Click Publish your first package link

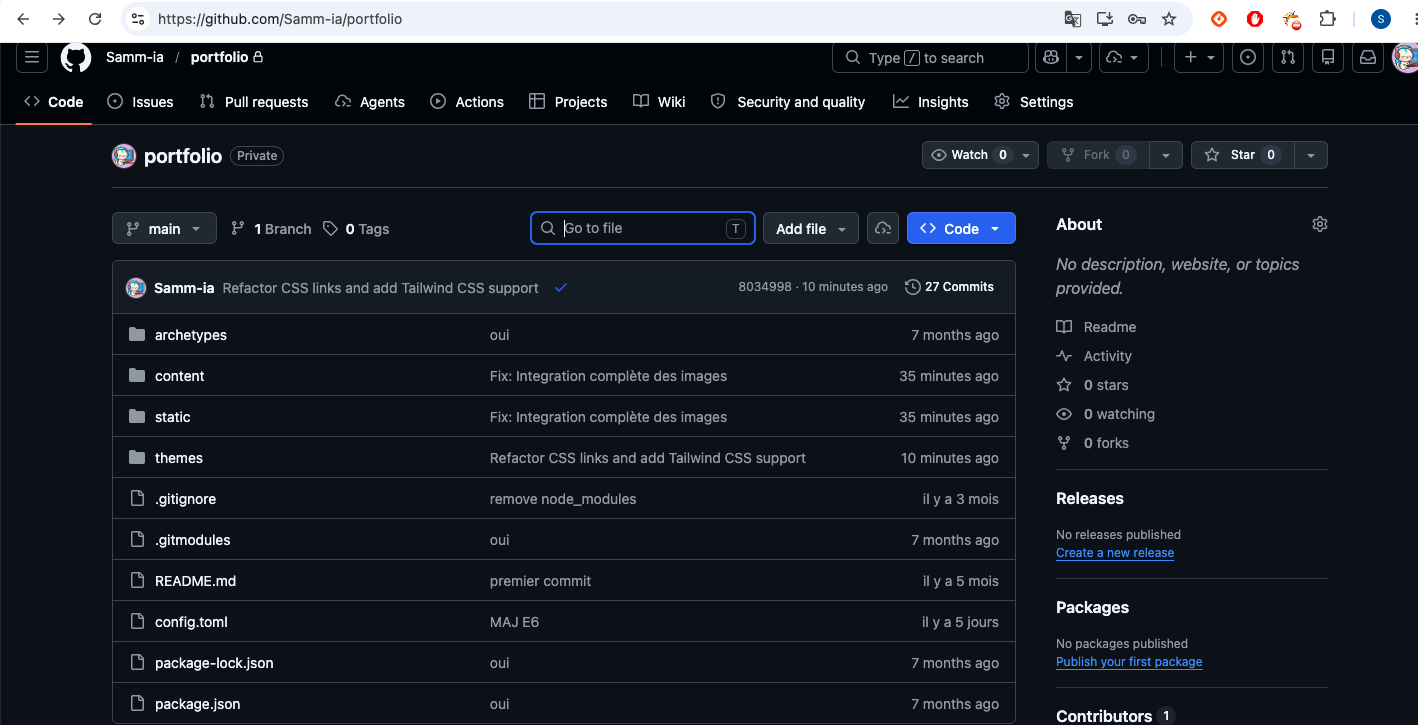(x=1129, y=662)
